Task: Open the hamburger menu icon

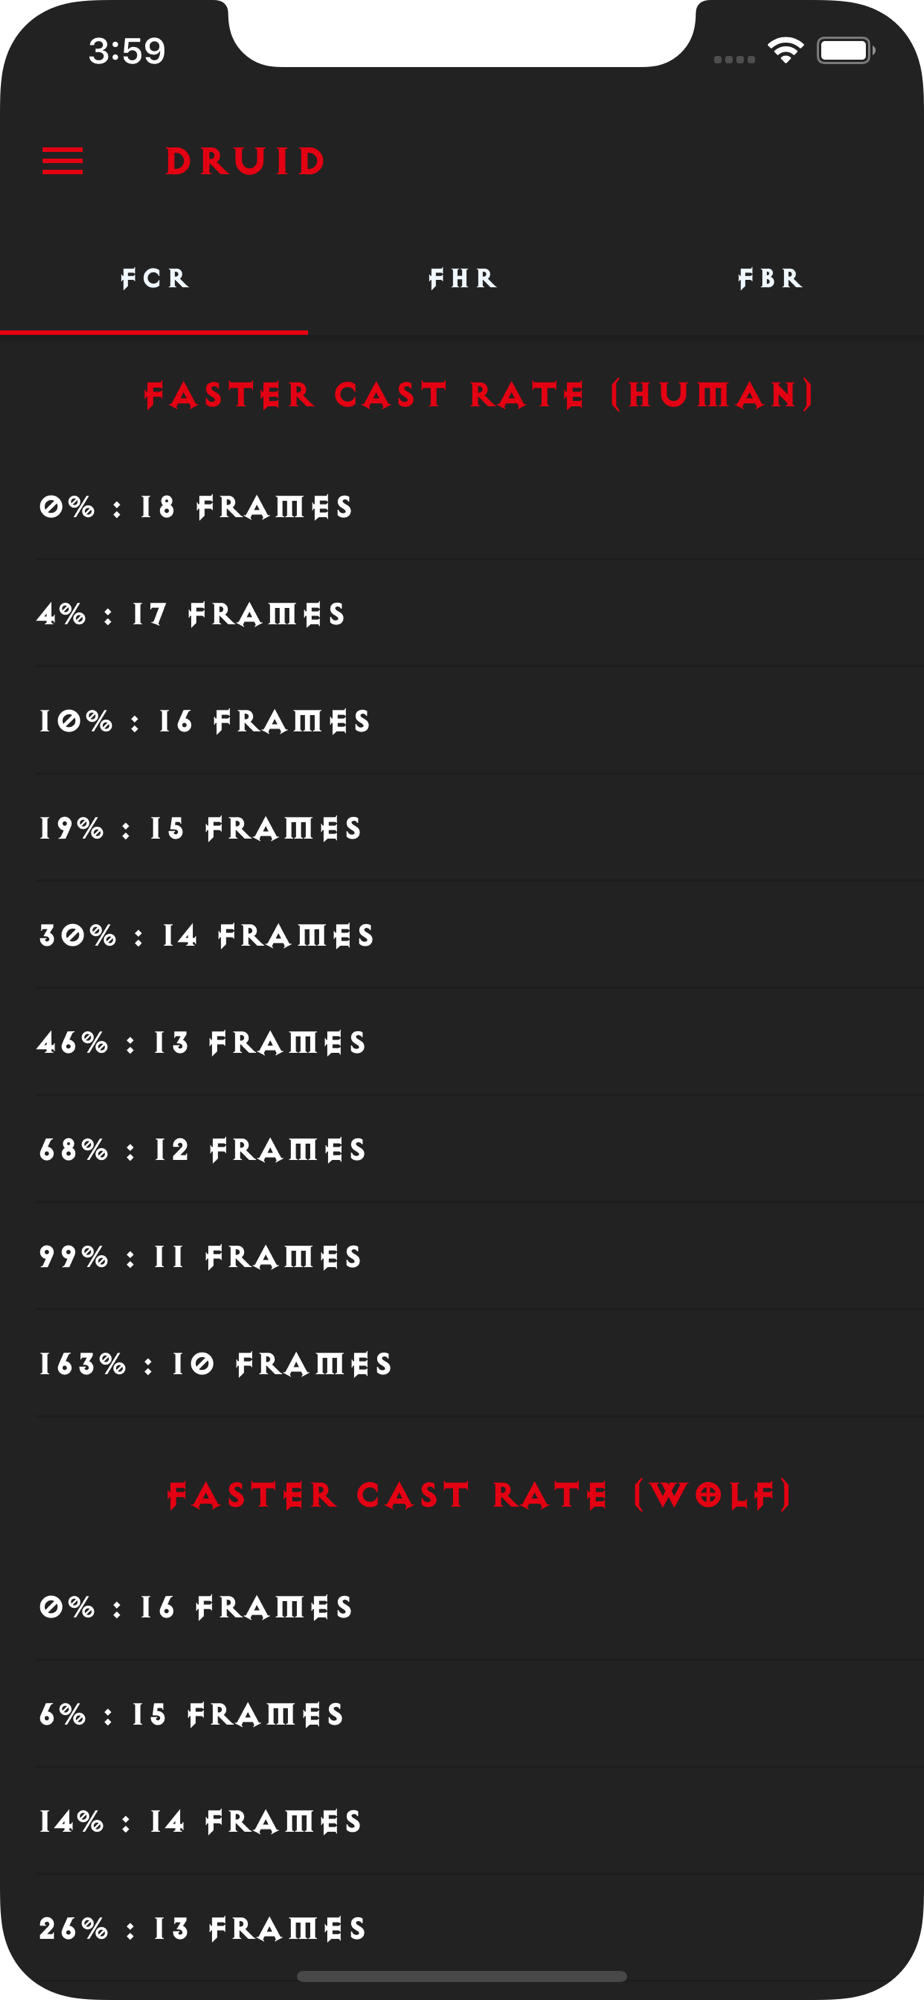Action: [x=62, y=161]
